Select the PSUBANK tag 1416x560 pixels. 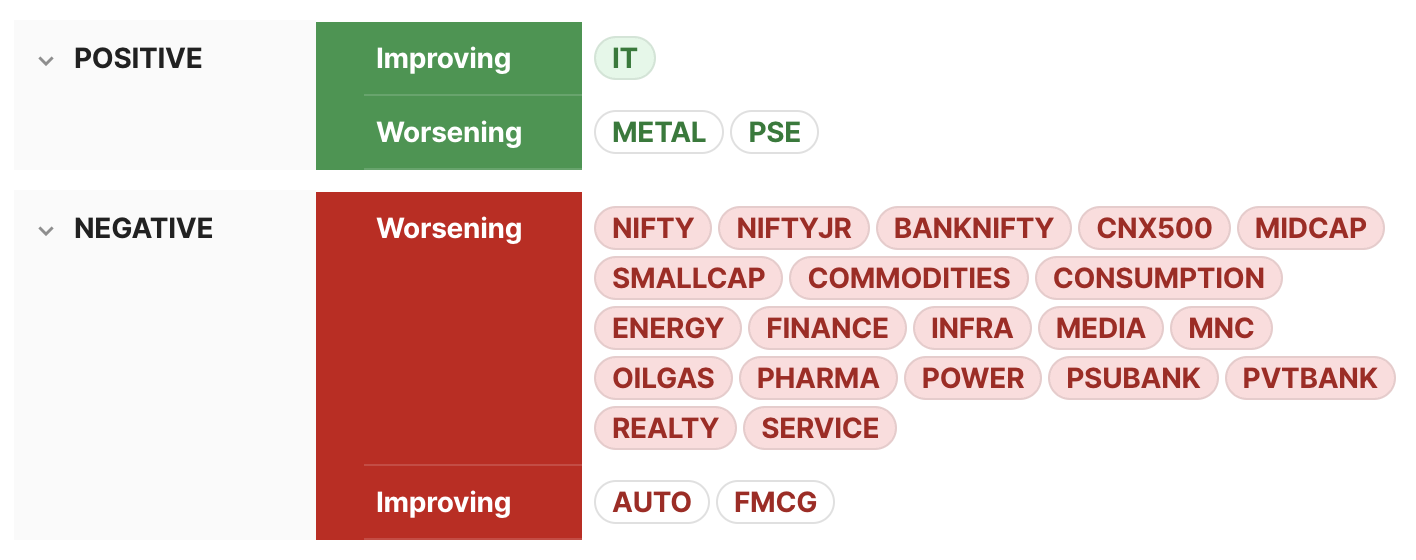click(1133, 379)
